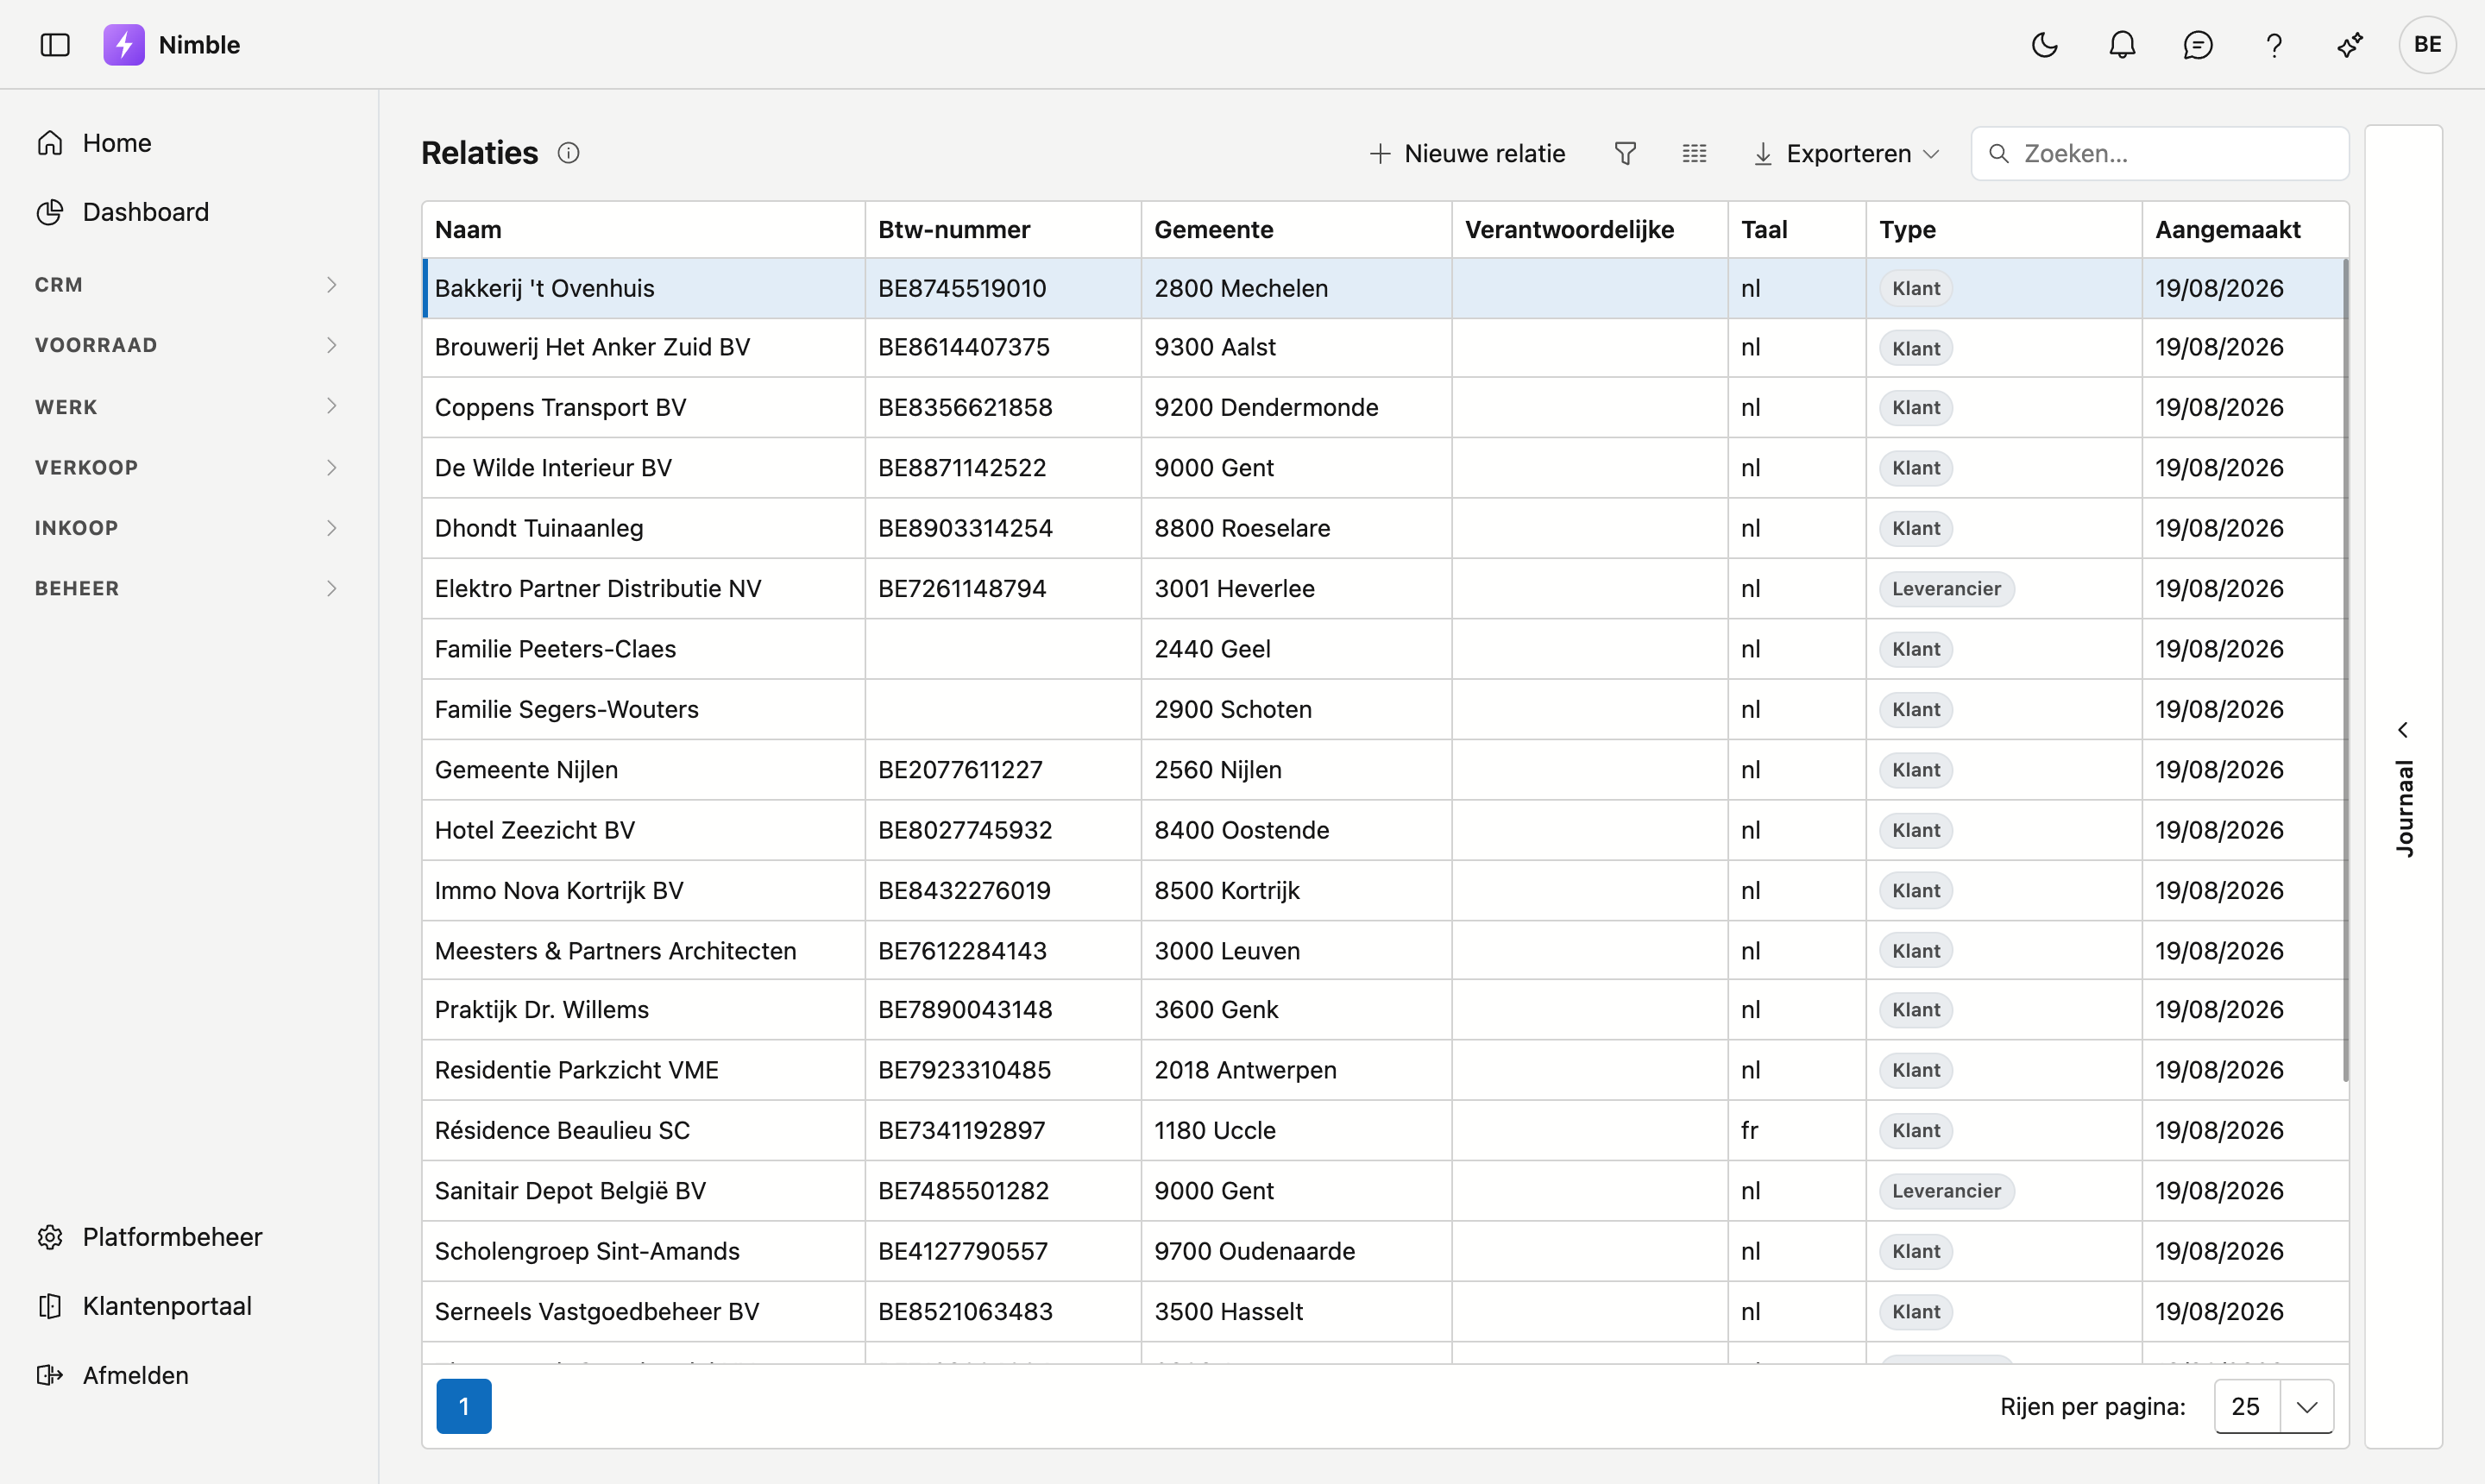
Task: Open the filter funnel icon
Action: 1625,153
